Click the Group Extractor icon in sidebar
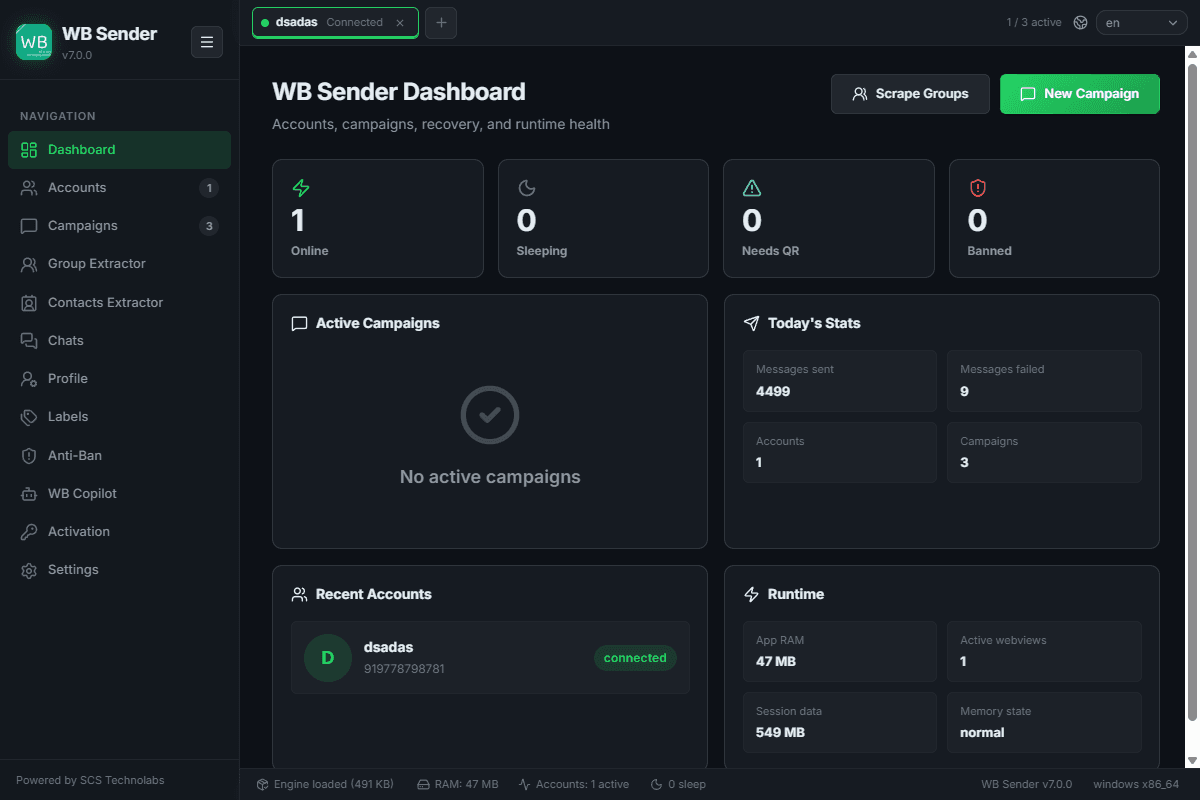The height and width of the screenshot is (800, 1200). [x=29, y=264]
